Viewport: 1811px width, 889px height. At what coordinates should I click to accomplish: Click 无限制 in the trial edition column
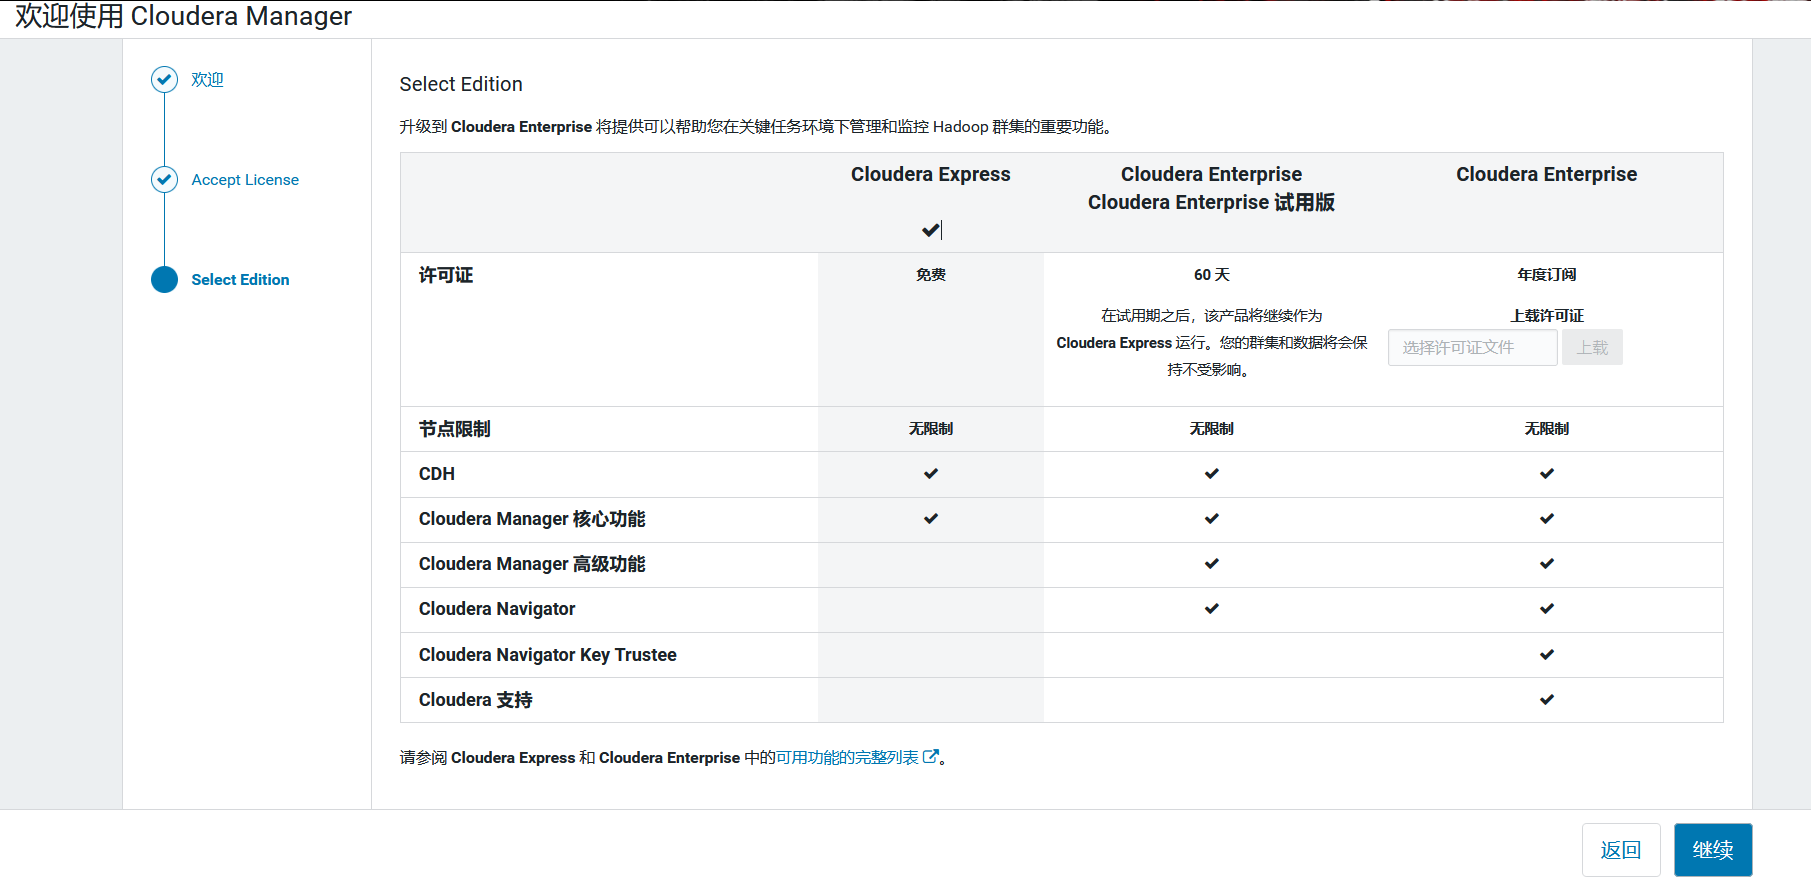(1212, 429)
